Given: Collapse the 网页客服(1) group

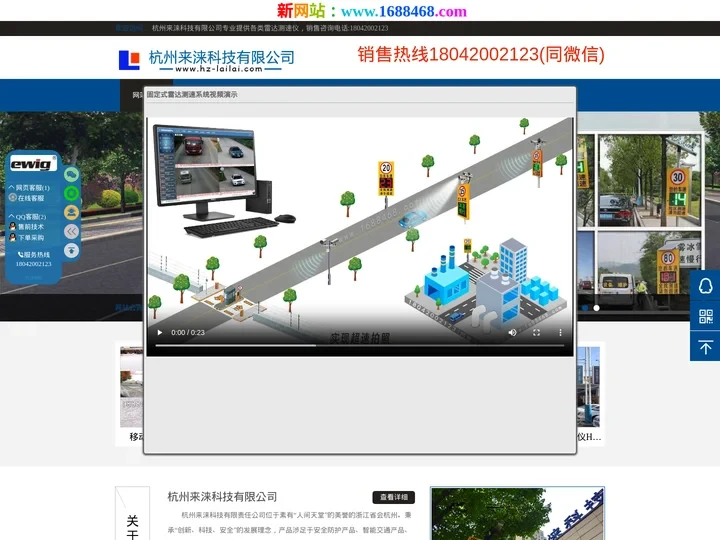Looking at the screenshot, I should pos(29,188).
